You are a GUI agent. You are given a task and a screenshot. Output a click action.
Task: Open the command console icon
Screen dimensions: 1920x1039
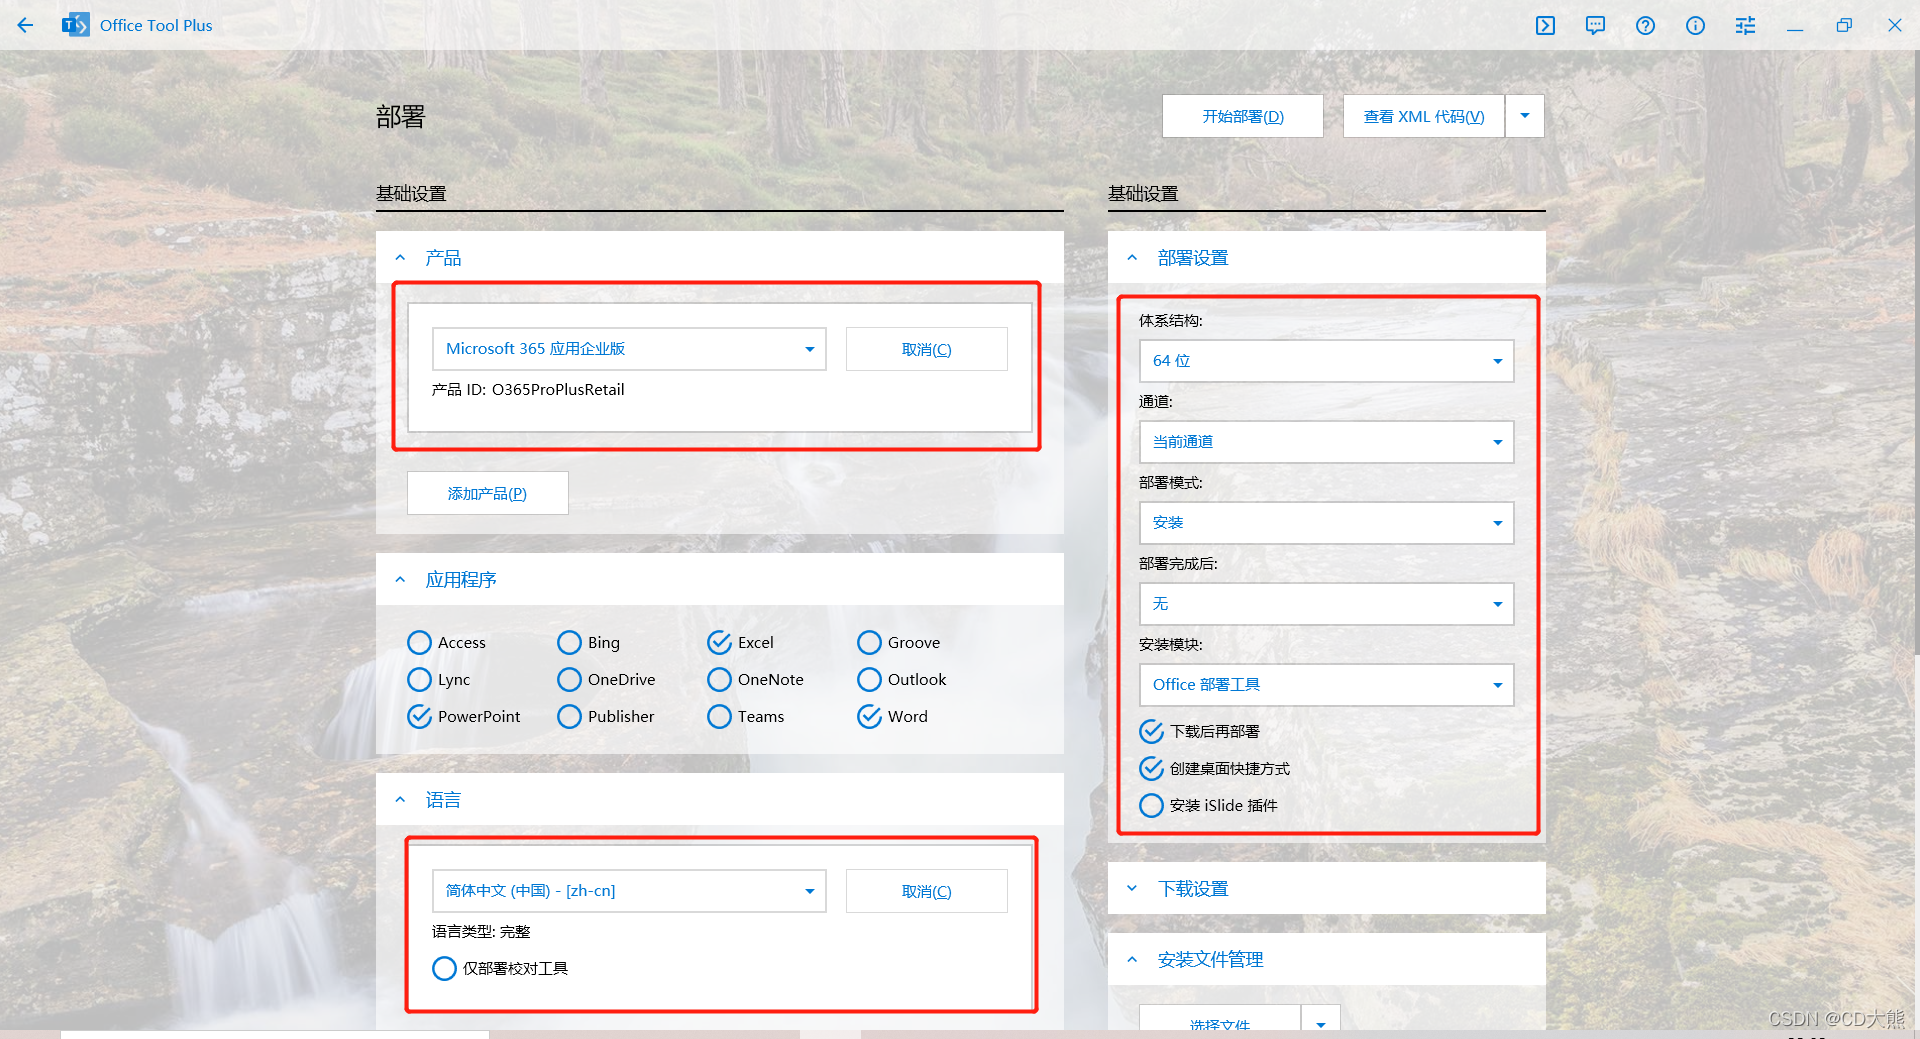click(x=1545, y=25)
